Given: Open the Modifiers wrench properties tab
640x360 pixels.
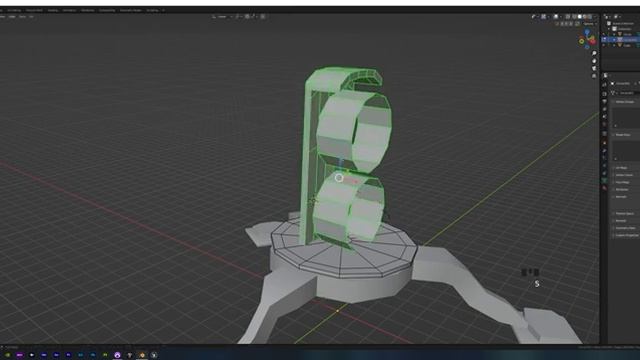Looking at the screenshot, I should pyautogui.click(x=604, y=150).
